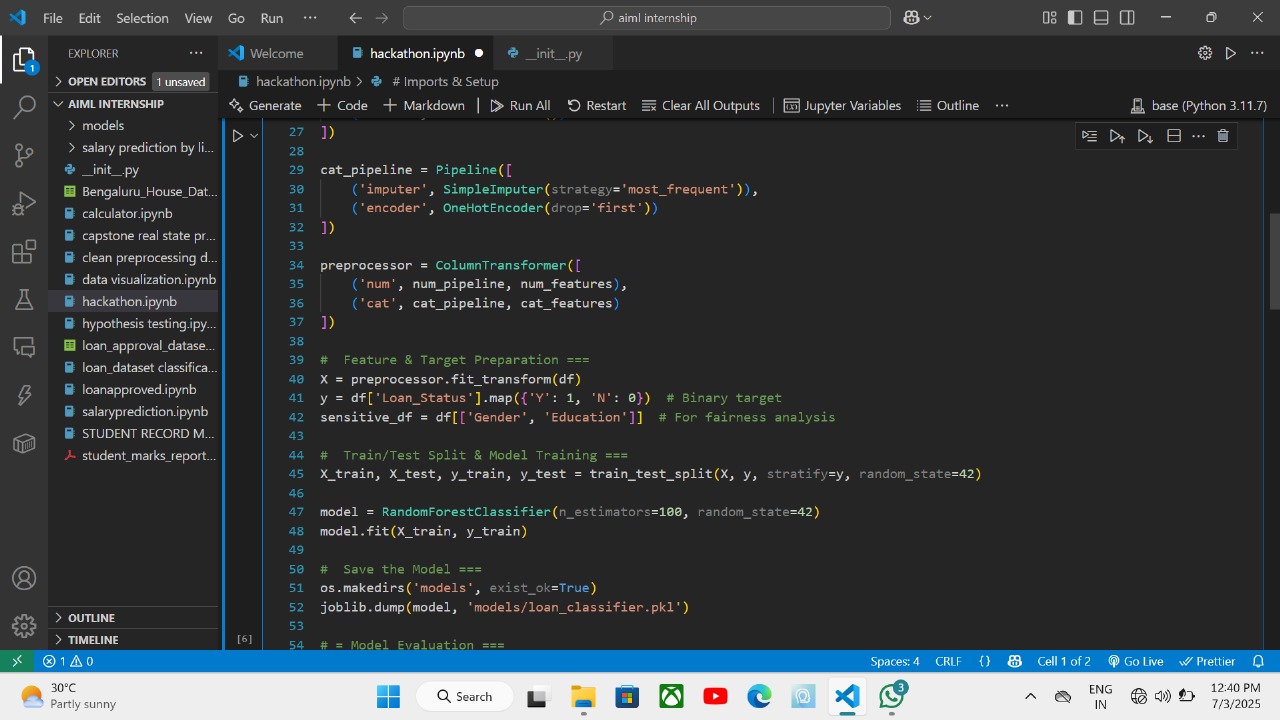The width and height of the screenshot is (1280, 720).
Task: Expand the models folder
Action: pyautogui.click(x=134, y=125)
